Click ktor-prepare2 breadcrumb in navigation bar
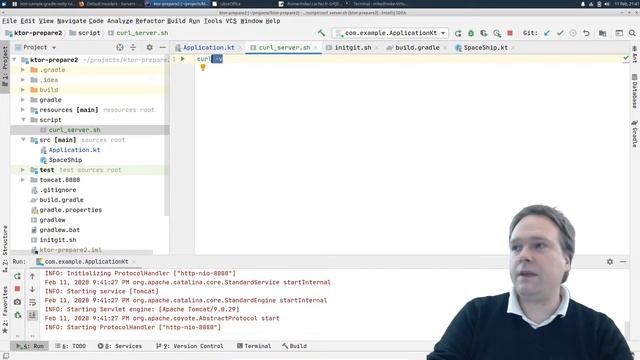The image size is (640, 360). [34, 33]
